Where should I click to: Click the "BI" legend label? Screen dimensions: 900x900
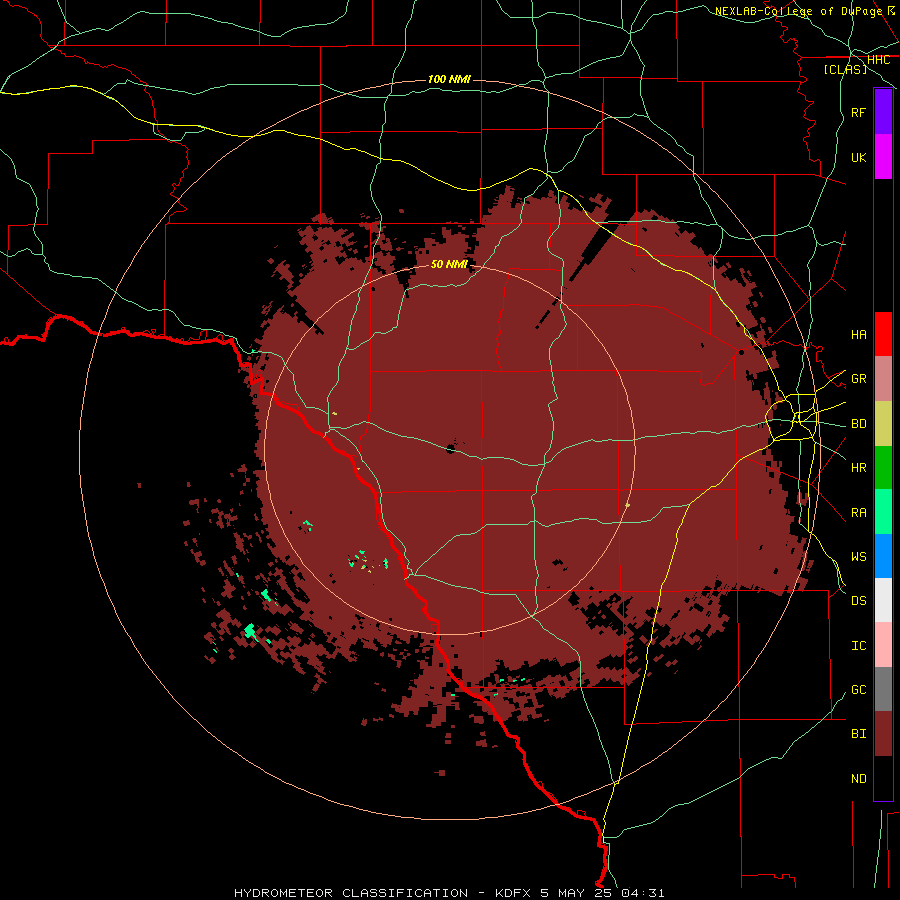[x=858, y=734]
